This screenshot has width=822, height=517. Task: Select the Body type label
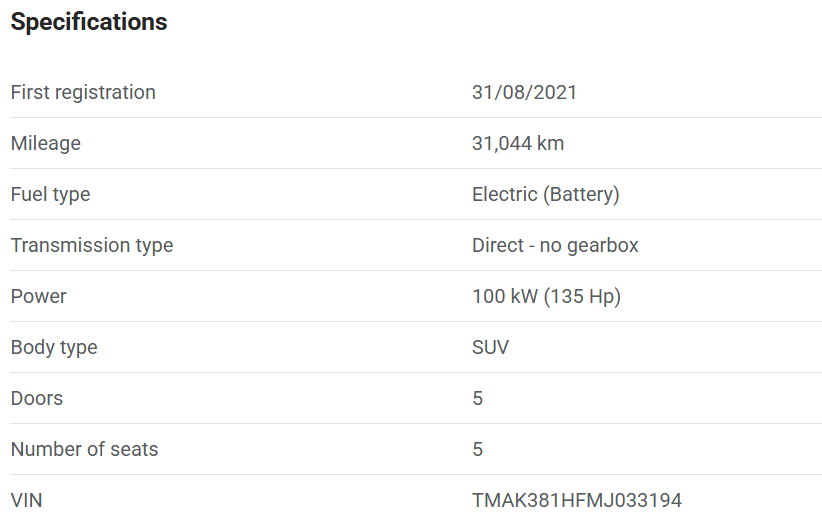[x=54, y=347]
